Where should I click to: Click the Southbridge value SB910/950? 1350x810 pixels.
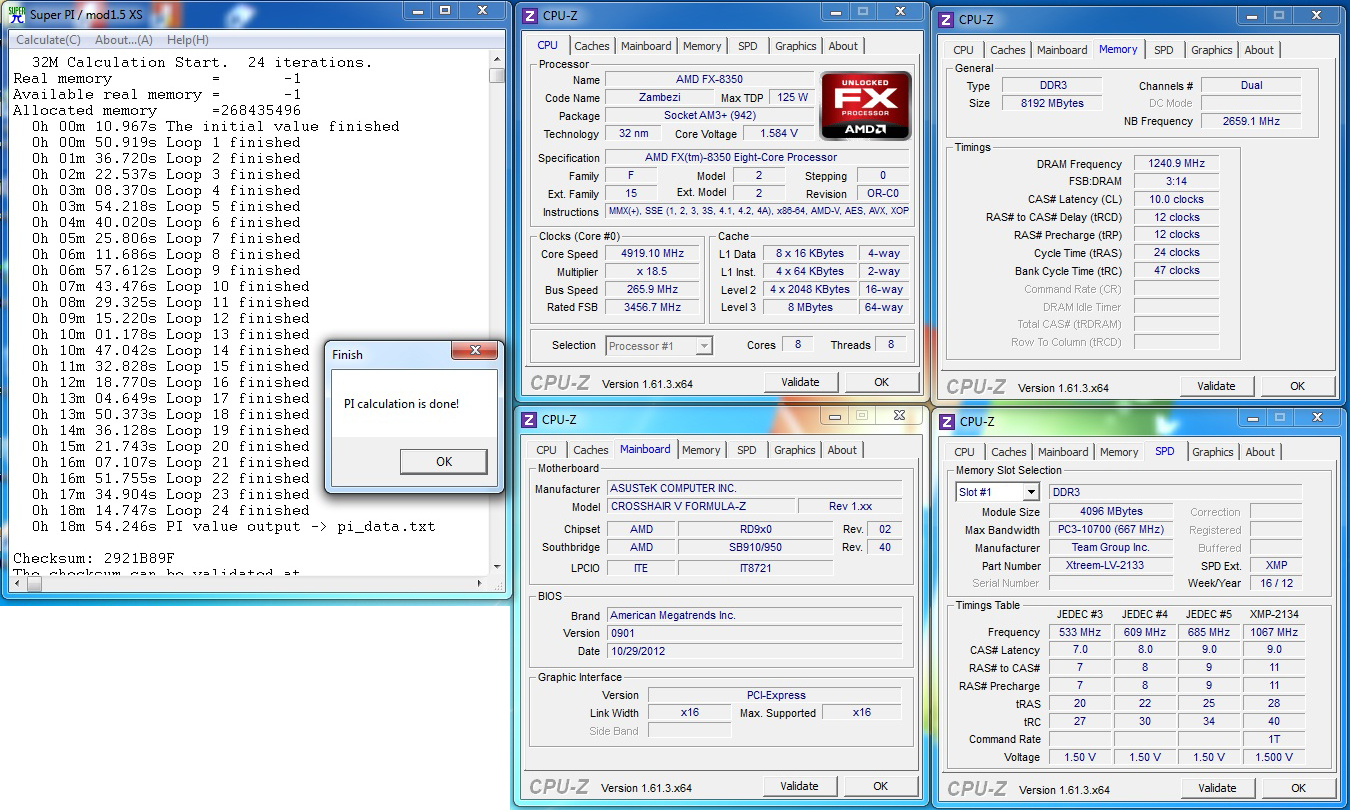pos(755,548)
